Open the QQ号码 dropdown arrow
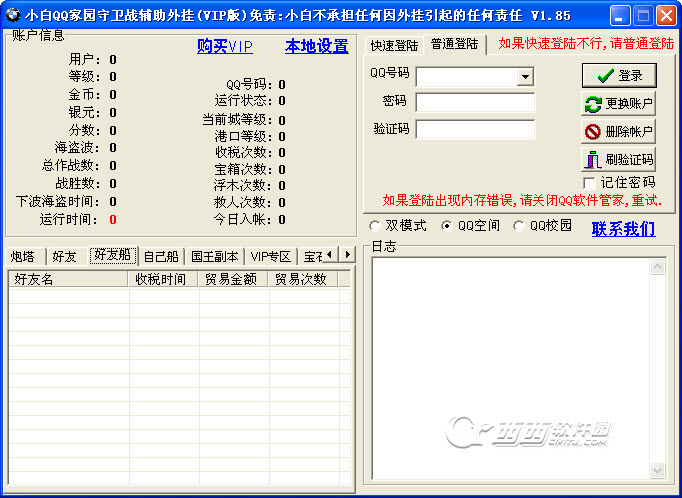682x498 pixels. click(525, 77)
